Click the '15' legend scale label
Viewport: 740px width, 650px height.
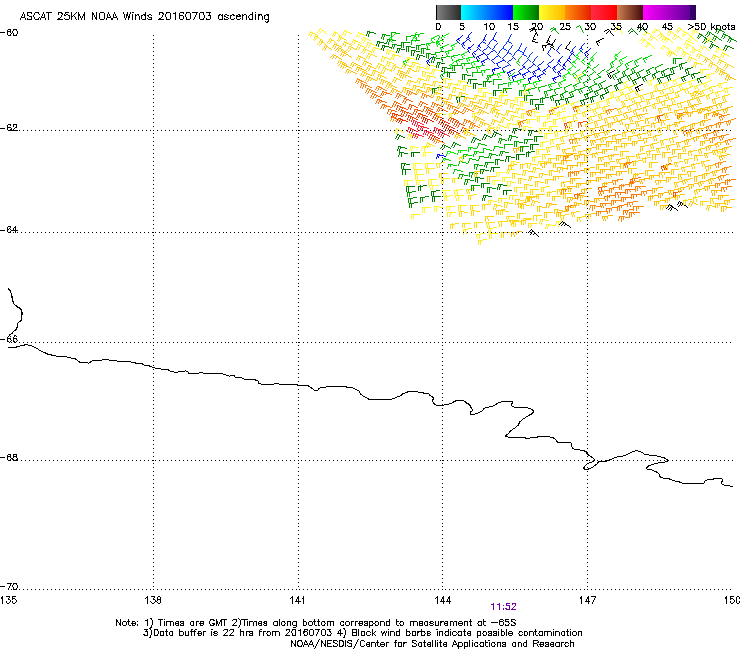pyautogui.click(x=513, y=27)
